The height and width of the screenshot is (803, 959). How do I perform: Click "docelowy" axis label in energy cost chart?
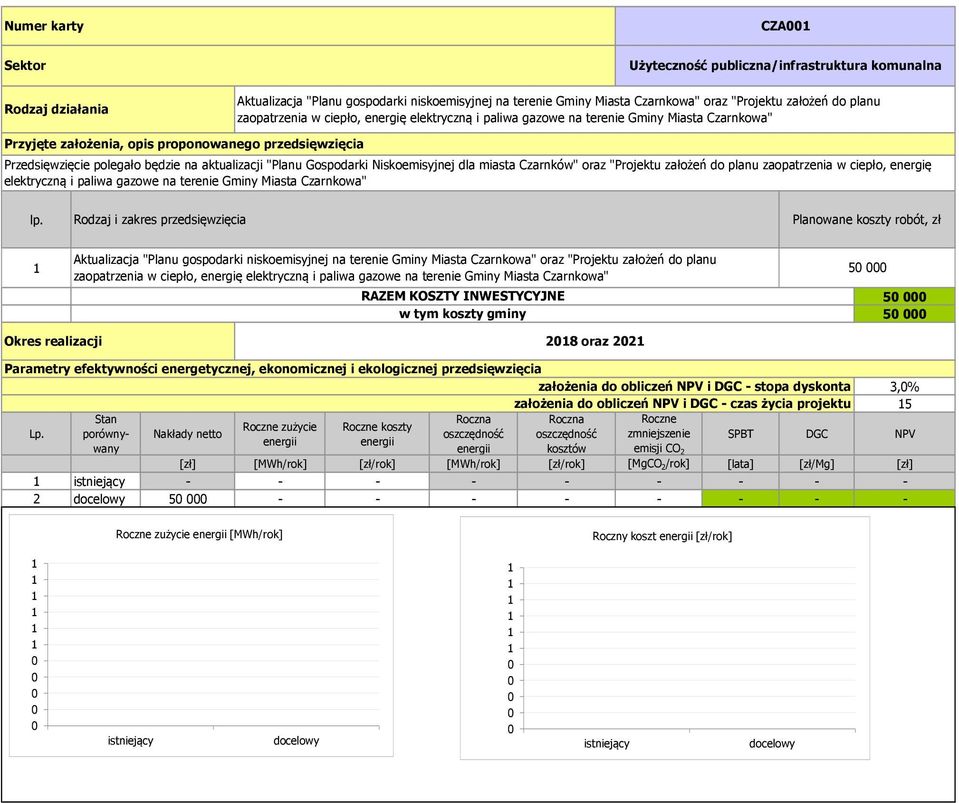(772, 744)
